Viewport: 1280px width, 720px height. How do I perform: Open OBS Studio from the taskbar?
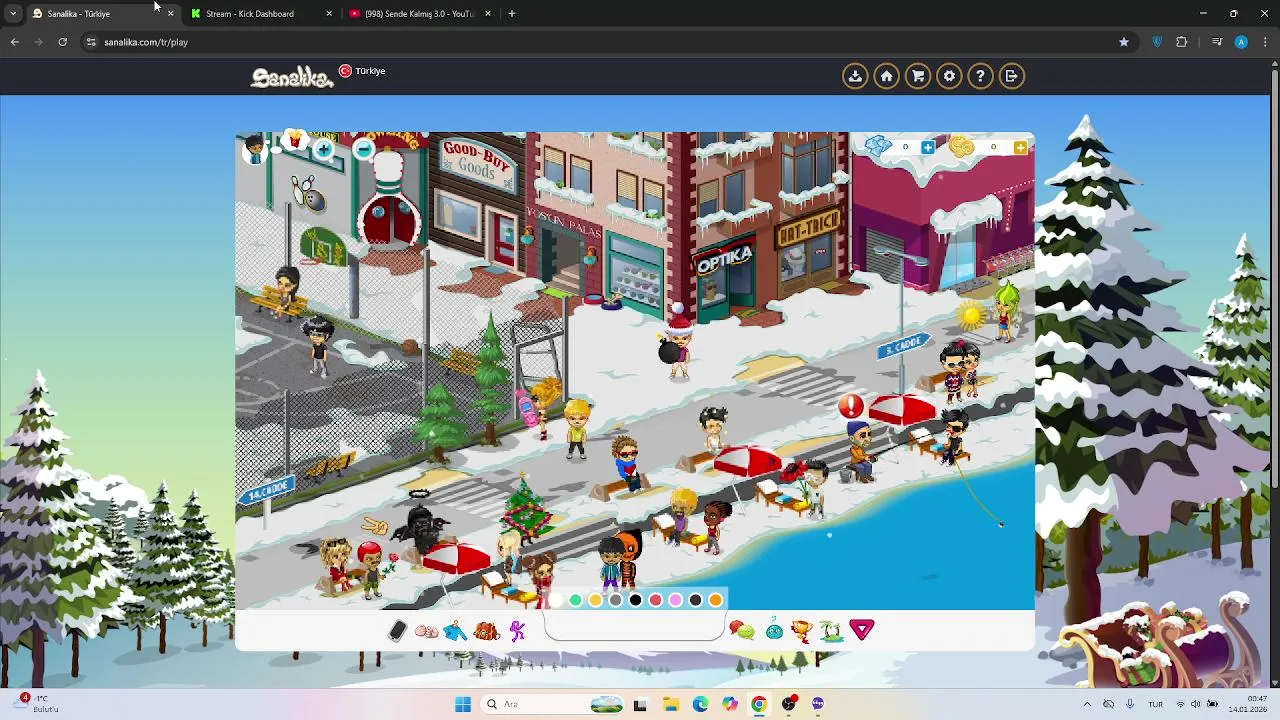pyautogui.click(x=789, y=704)
